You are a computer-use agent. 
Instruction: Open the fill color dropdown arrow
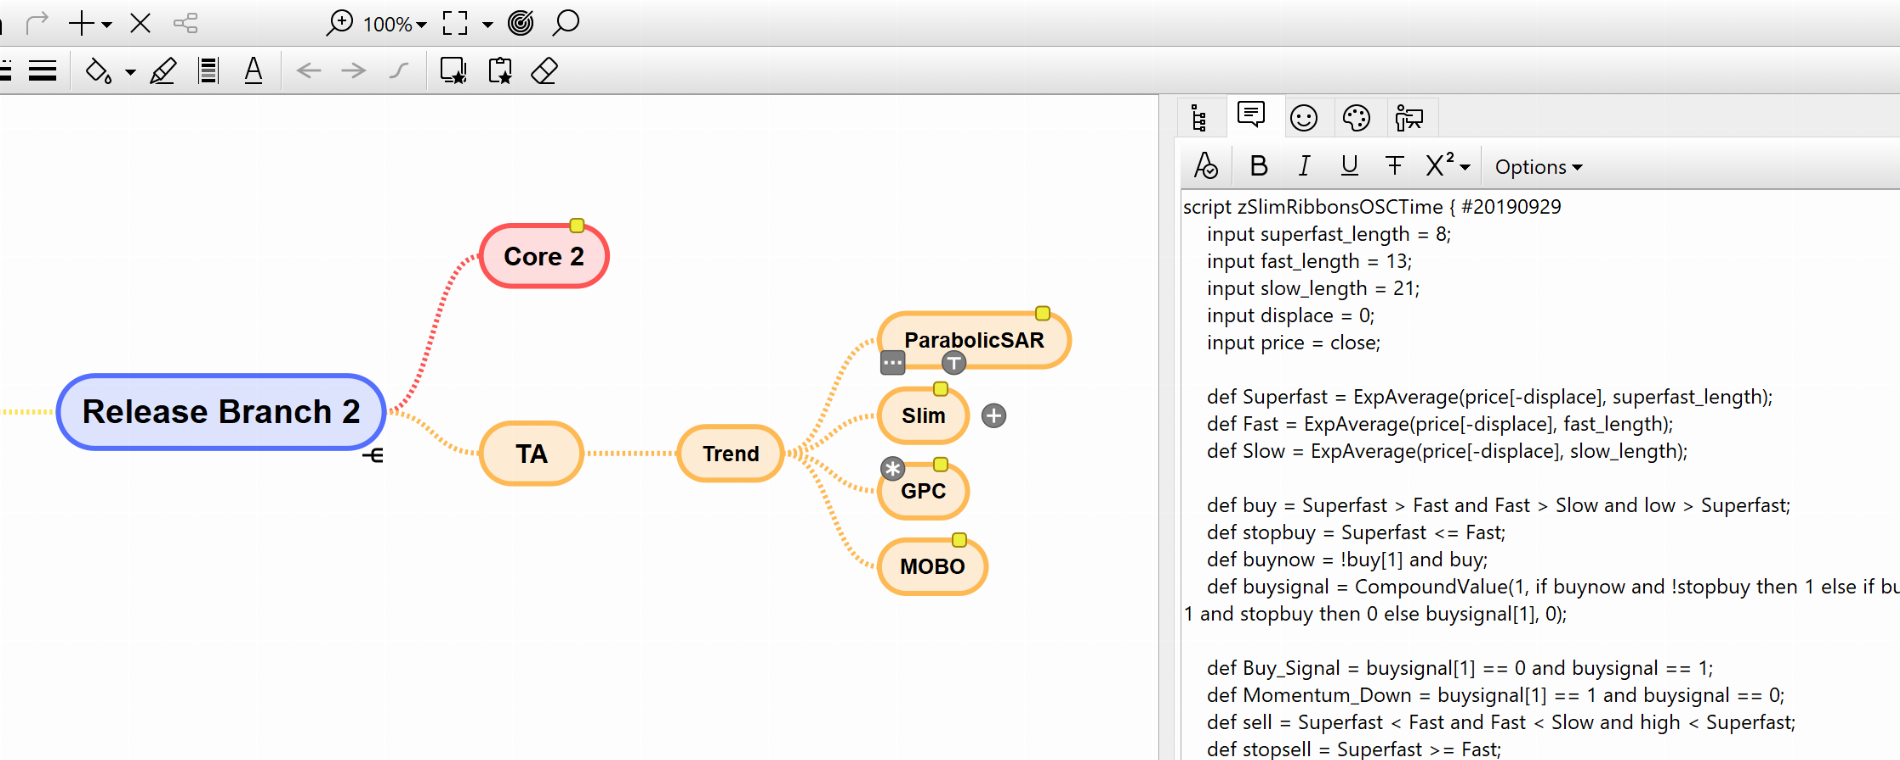pos(130,72)
